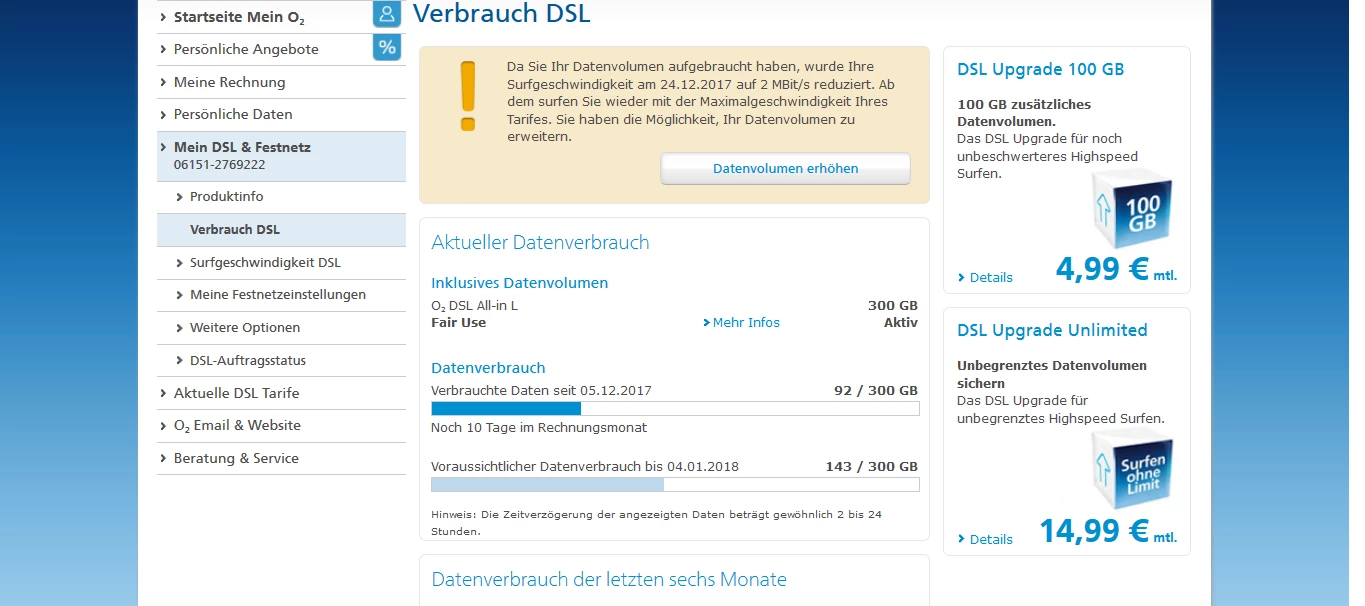Screen dimensions: 1365x606
Task: Click the Verbrauch DSL page title
Action: click(x=502, y=14)
